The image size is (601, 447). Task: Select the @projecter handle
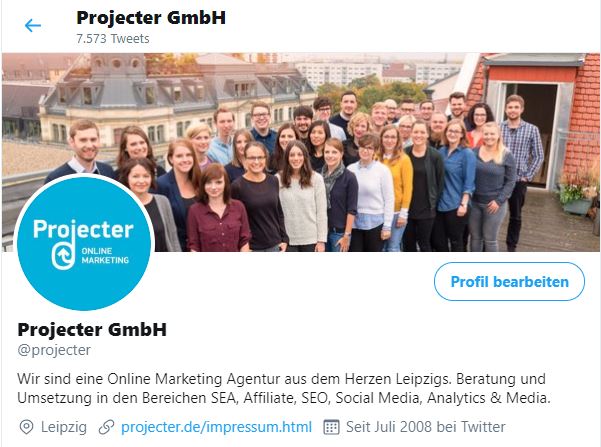54,350
